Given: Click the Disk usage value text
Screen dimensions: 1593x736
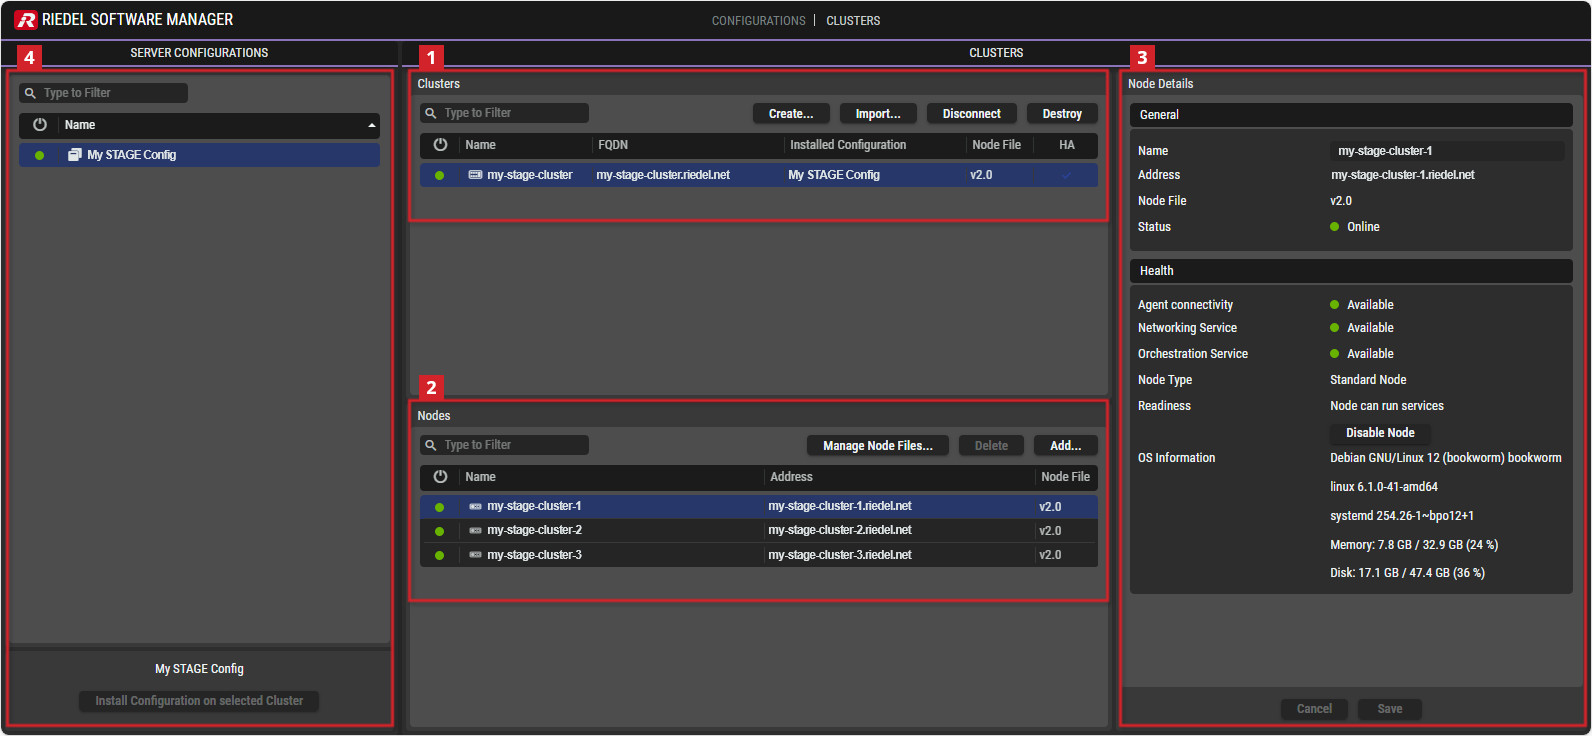Looking at the screenshot, I should pos(1407,573).
